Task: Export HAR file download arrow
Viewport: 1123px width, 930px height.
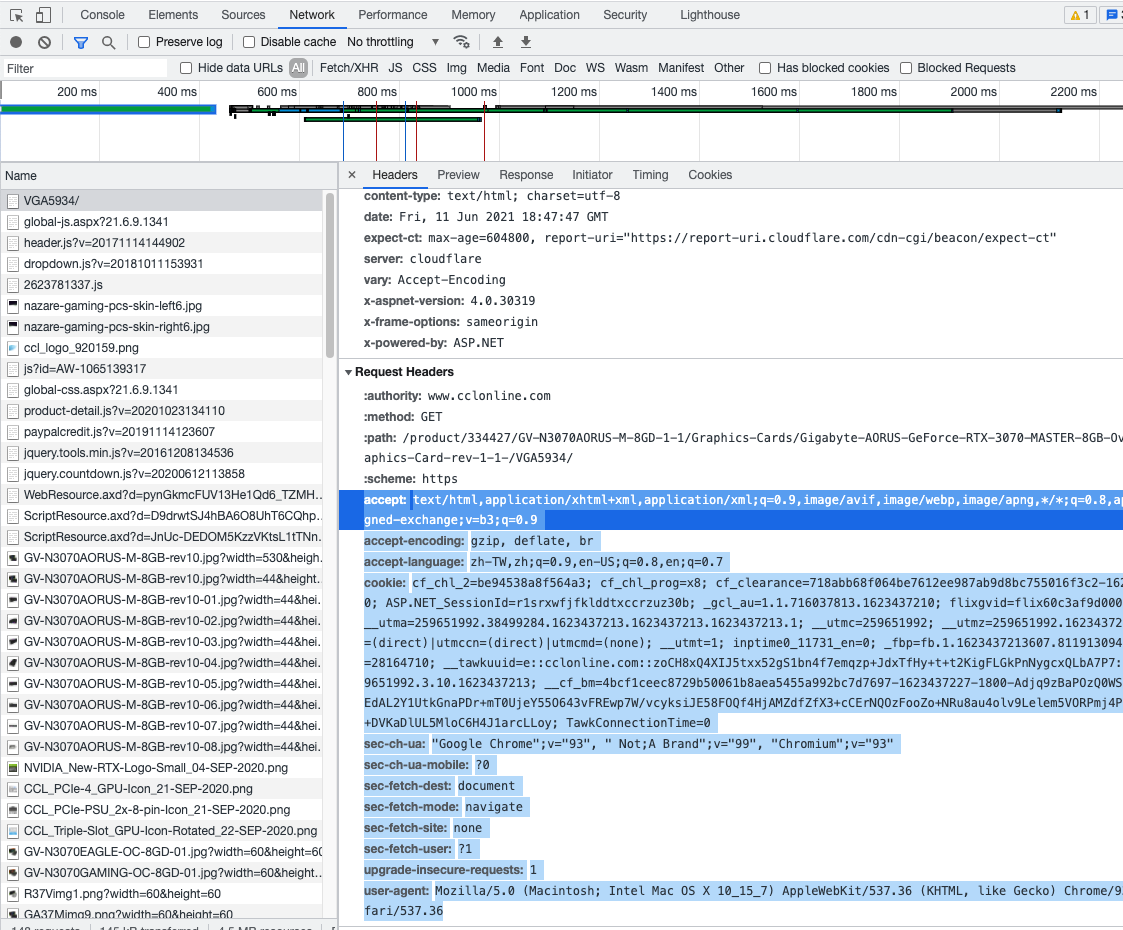Action: coord(526,42)
